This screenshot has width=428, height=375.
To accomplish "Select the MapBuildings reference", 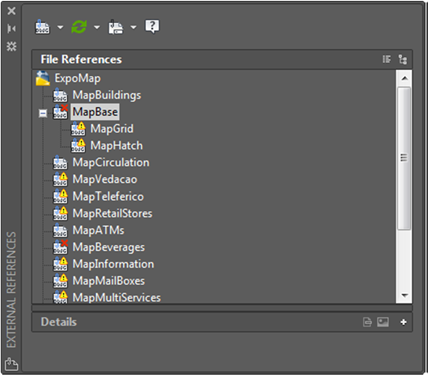I will [x=107, y=95].
